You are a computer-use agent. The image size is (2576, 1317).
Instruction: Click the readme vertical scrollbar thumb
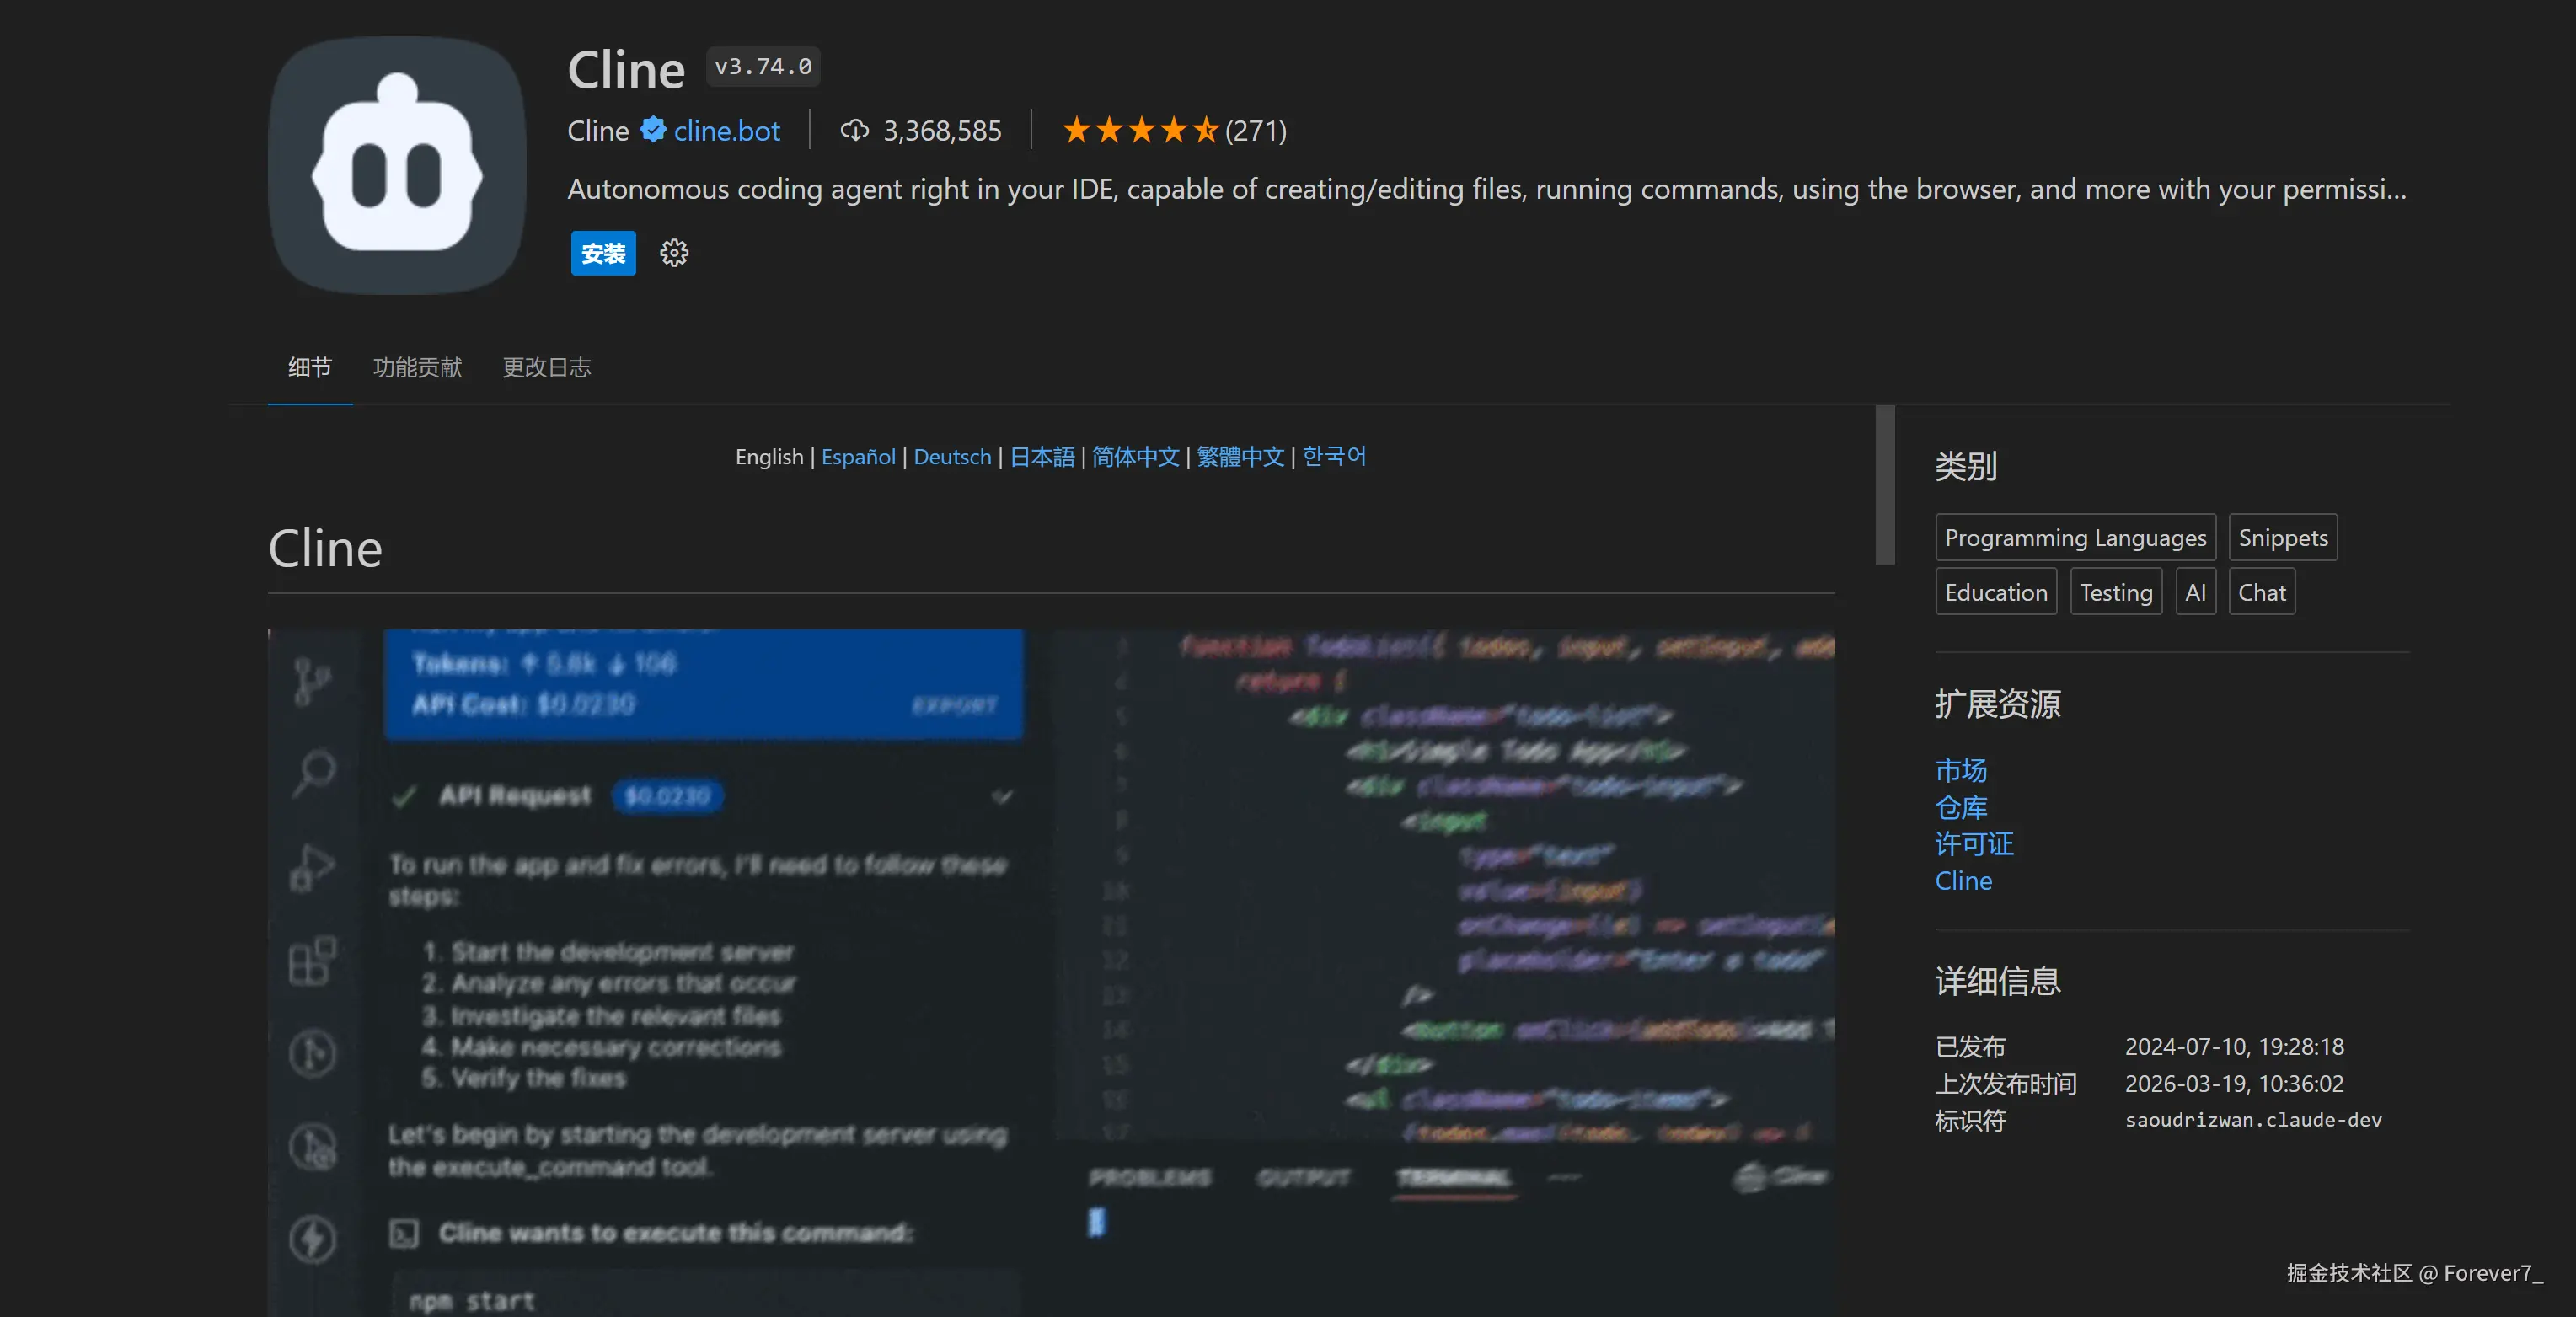[x=1884, y=485]
